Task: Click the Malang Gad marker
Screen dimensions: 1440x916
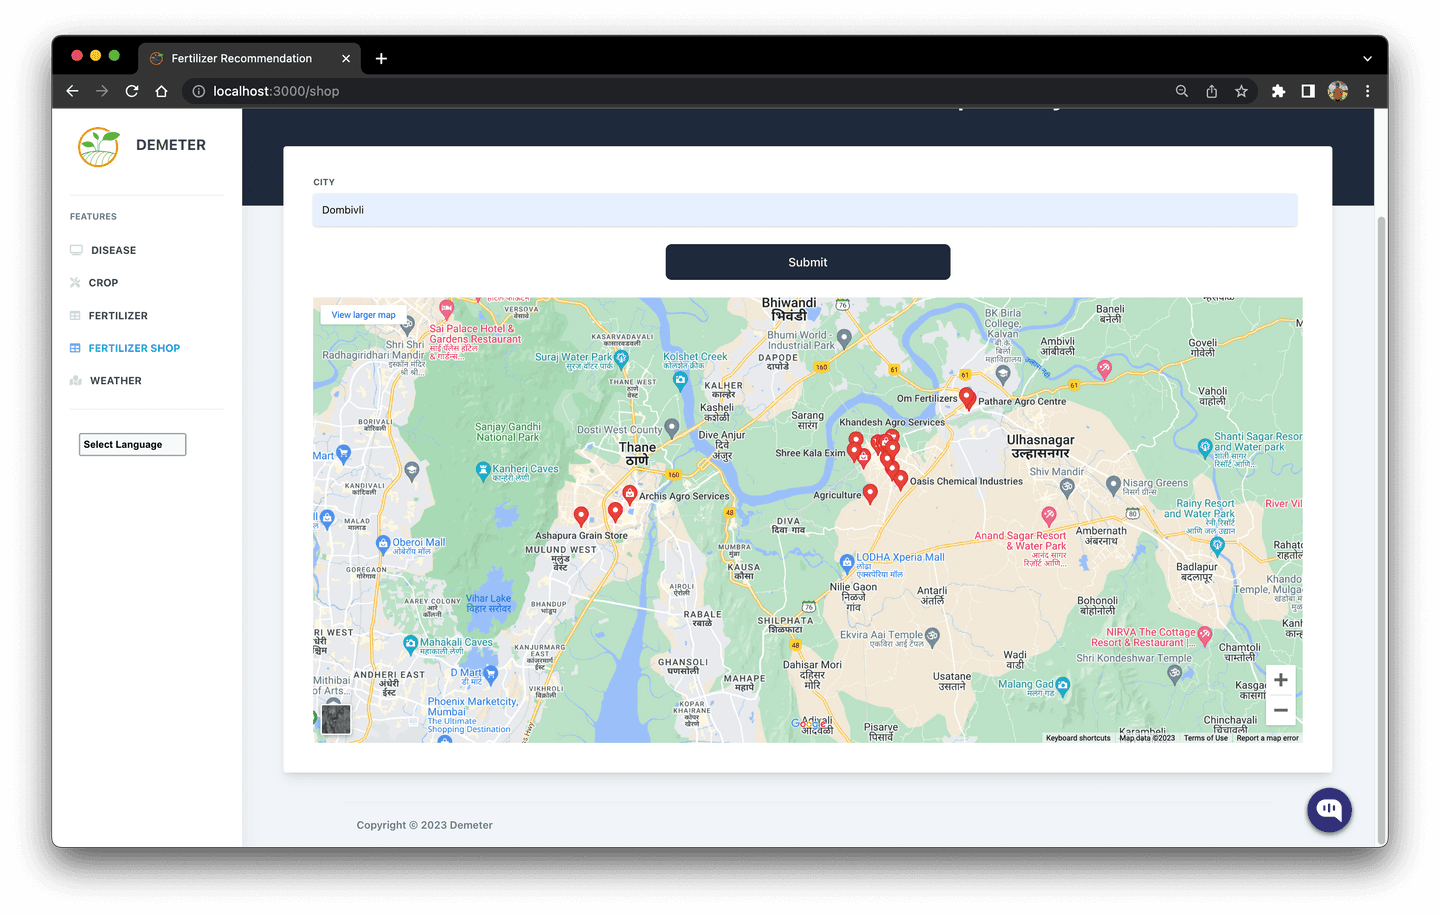Action: coord(1062,686)
